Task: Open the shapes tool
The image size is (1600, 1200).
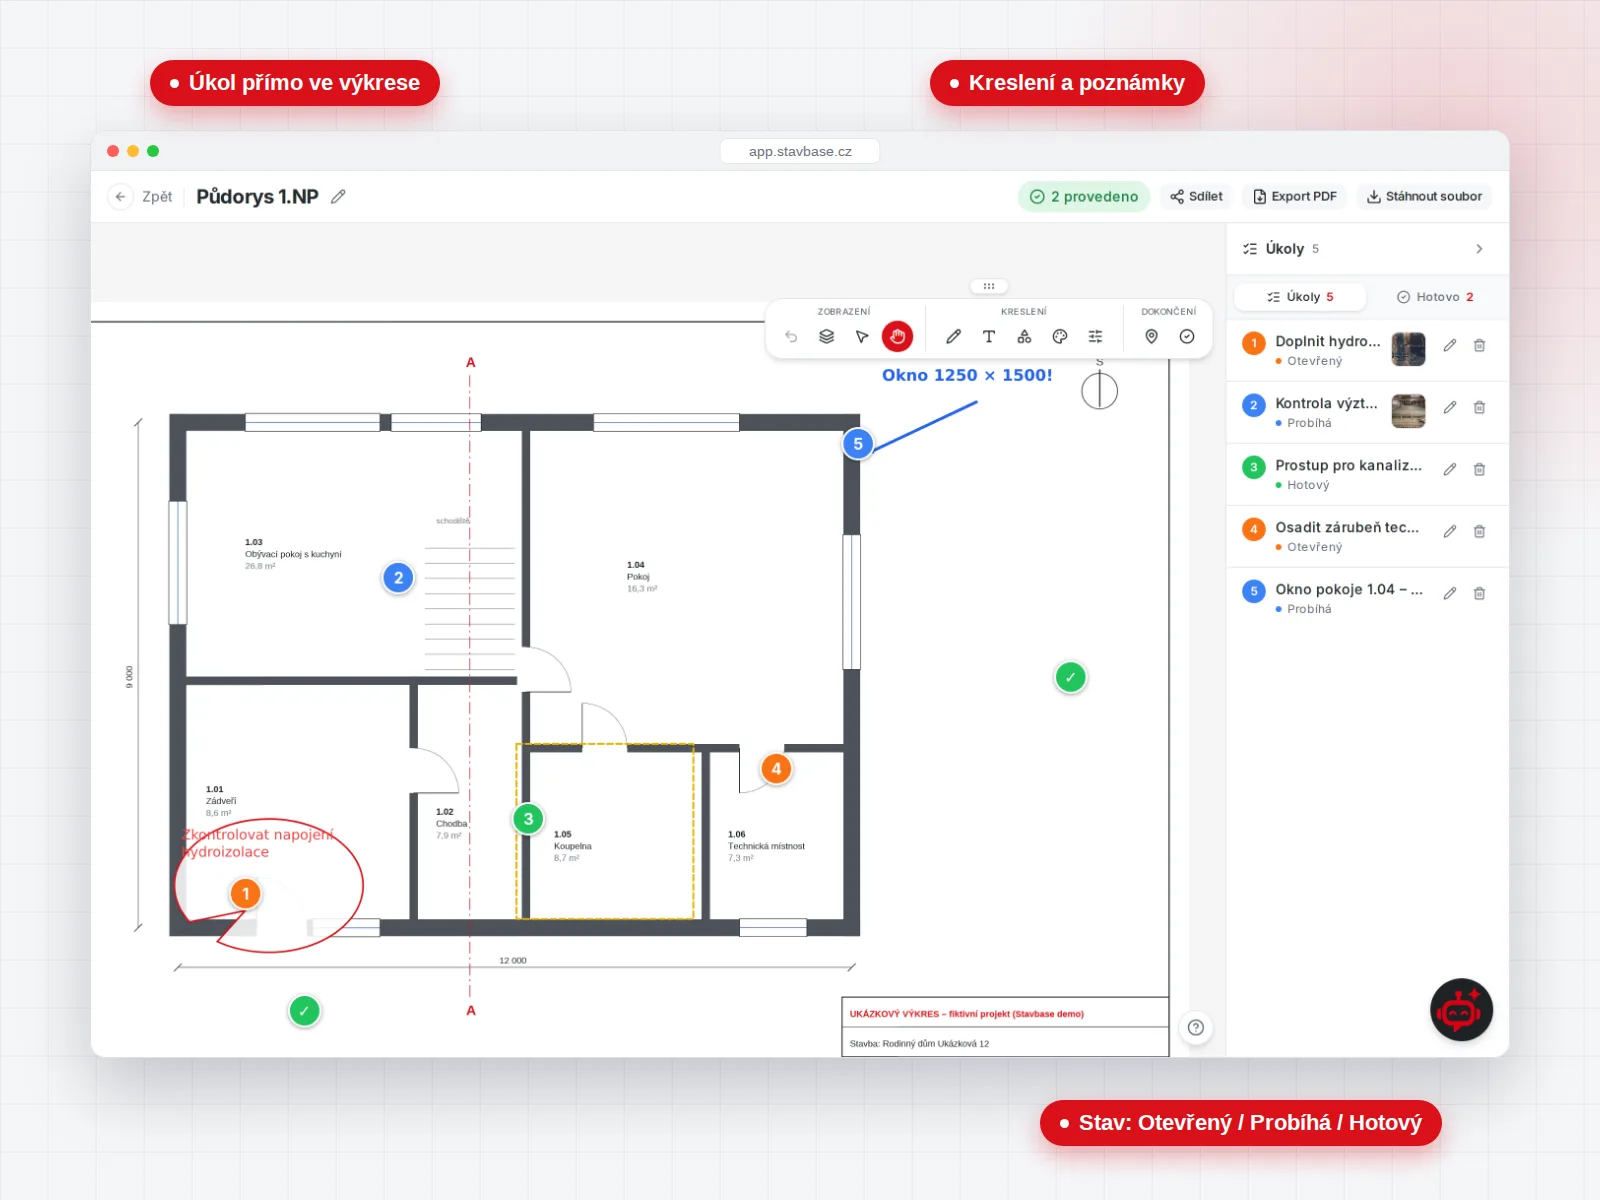Action: 1024,337
